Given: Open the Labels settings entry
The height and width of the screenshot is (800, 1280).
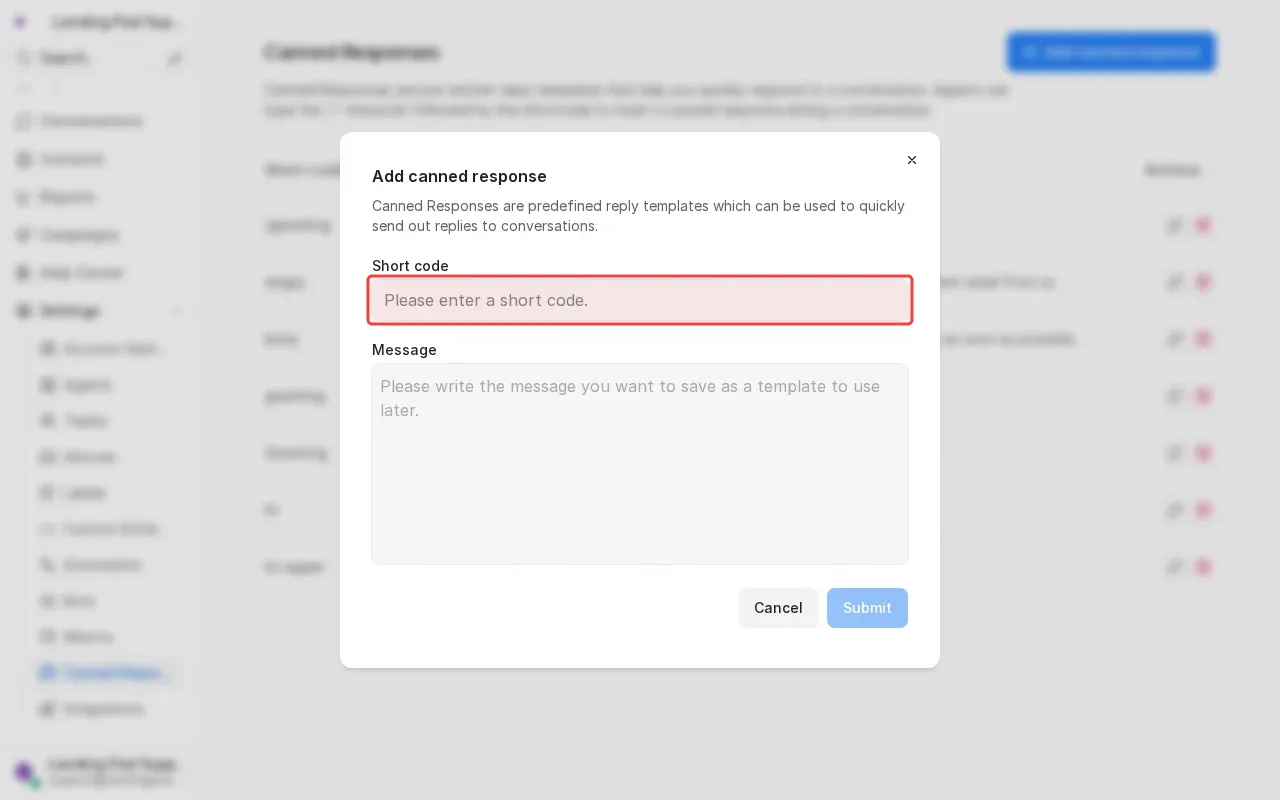Looking at the screenshot, I should click(x=84, y=493).
